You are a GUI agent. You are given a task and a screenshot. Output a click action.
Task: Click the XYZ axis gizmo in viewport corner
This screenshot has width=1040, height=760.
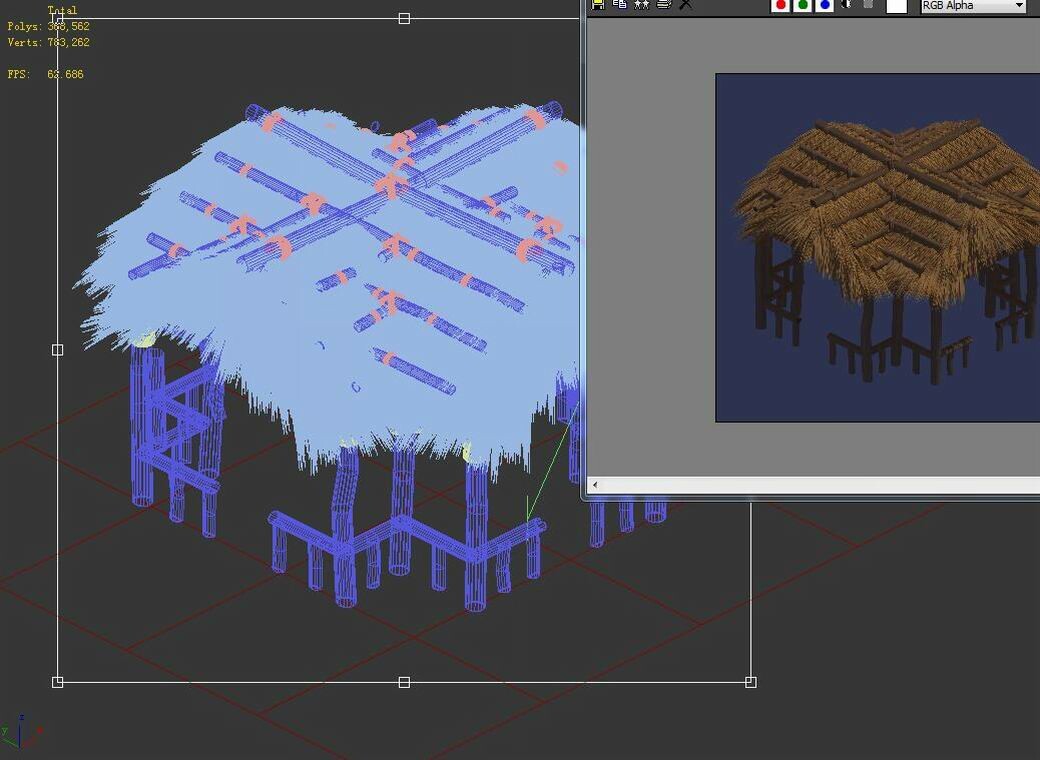point(21,731)
